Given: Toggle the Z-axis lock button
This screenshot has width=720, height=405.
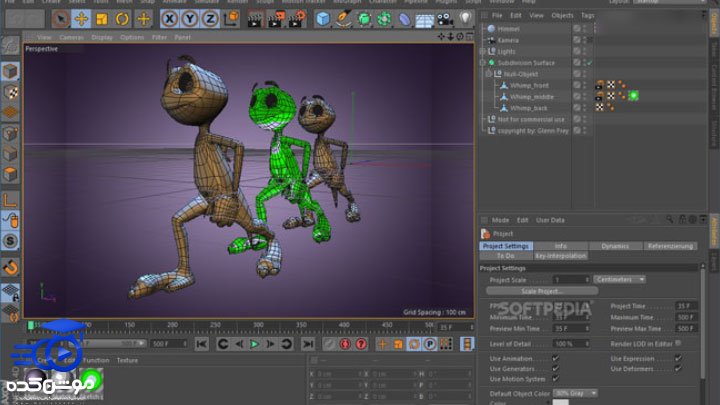Looking at the screenshot, I should pyautogui.click(x=212, y=19).
